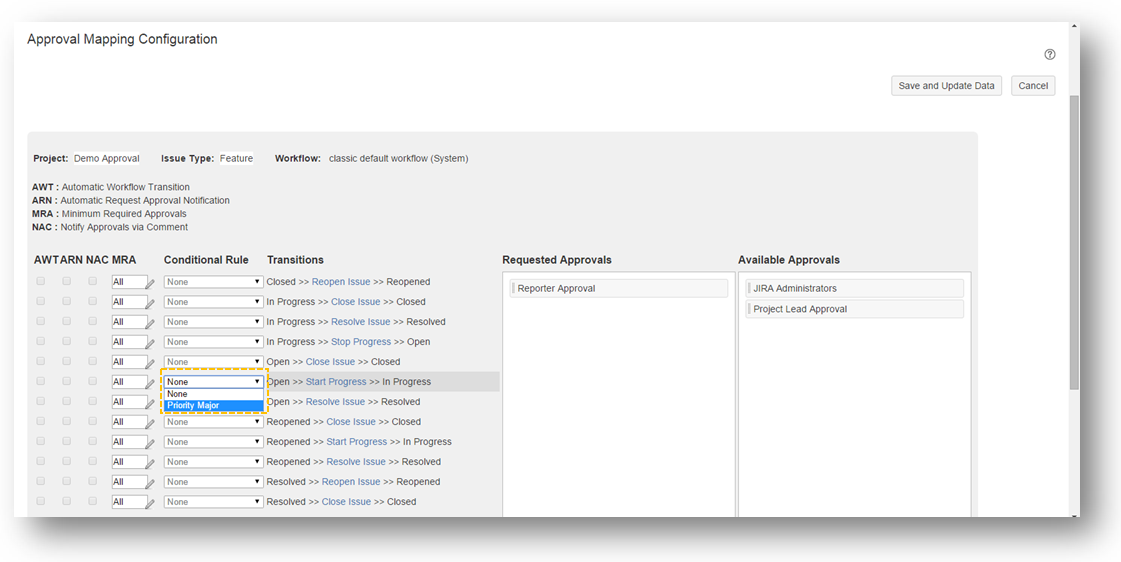
Task: Toggle ARN checkbox in the Stop Progress row
Action: pyautogui.click(x=67, y=341)
